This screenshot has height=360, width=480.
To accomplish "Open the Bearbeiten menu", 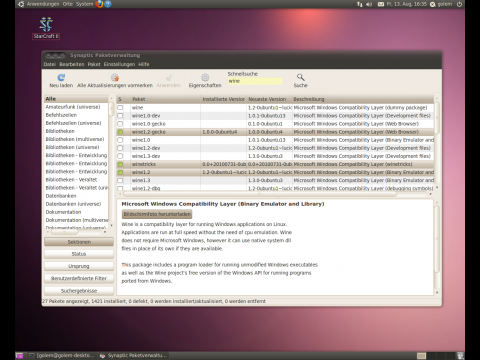I will point(72,64).
